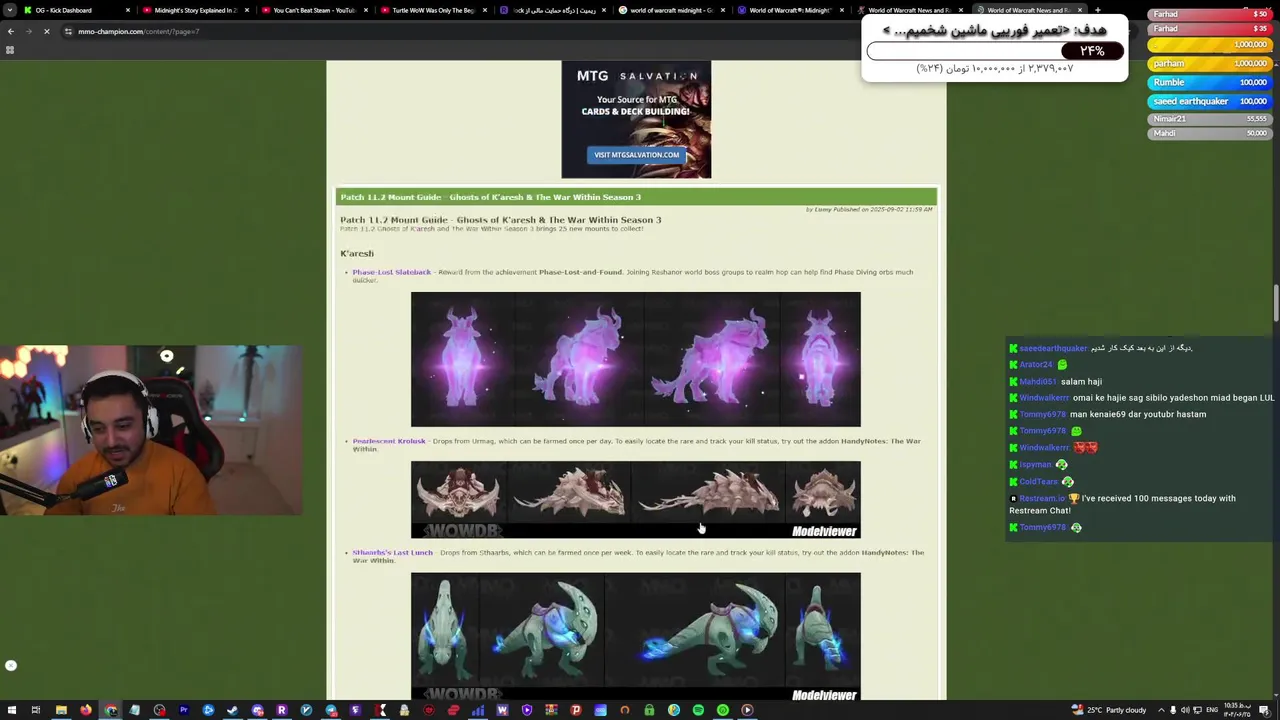Open Phase-Lost Slateback mount link
The height and width of the screenshot is (720, 1280).
pos(391,272)
